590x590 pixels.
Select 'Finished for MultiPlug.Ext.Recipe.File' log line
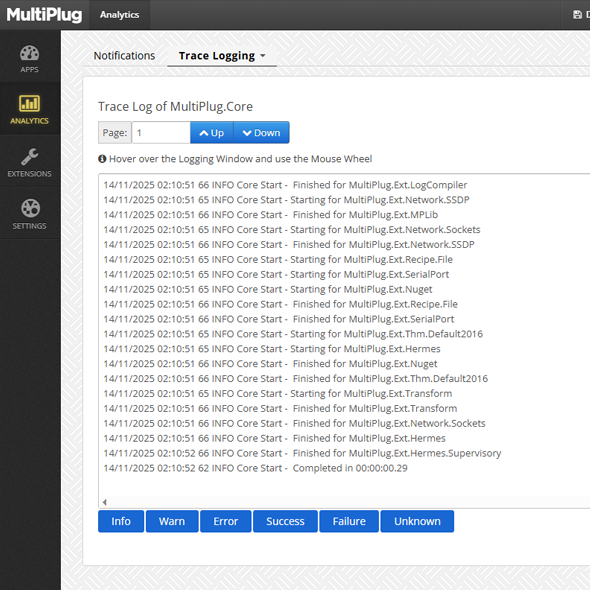tap(280, 304)
